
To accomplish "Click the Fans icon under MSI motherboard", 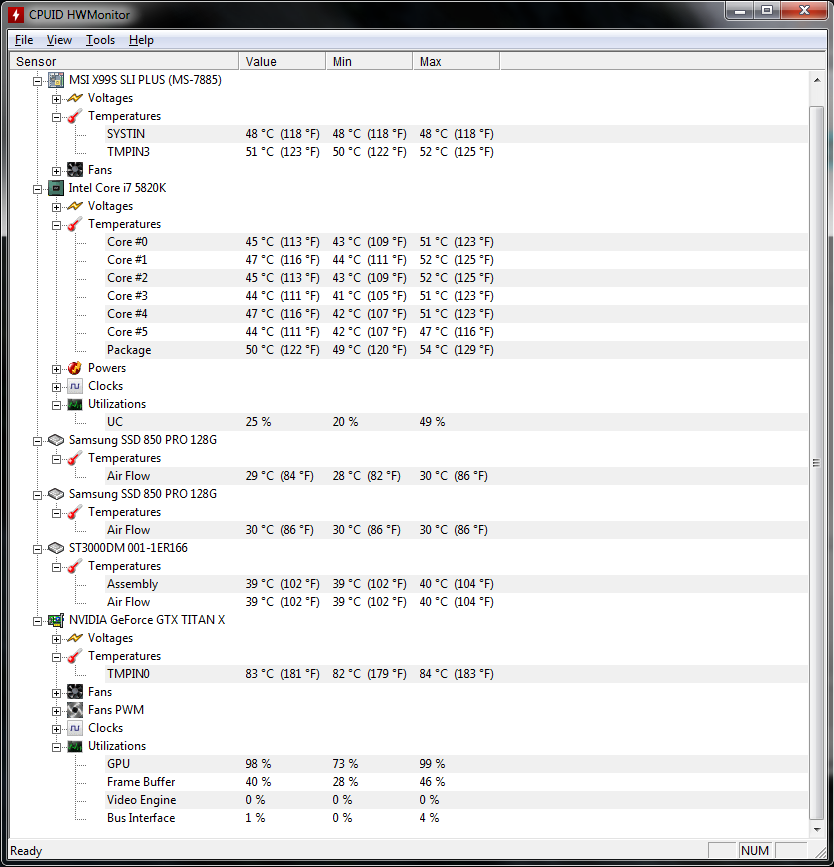I will (x=75, y=170).
